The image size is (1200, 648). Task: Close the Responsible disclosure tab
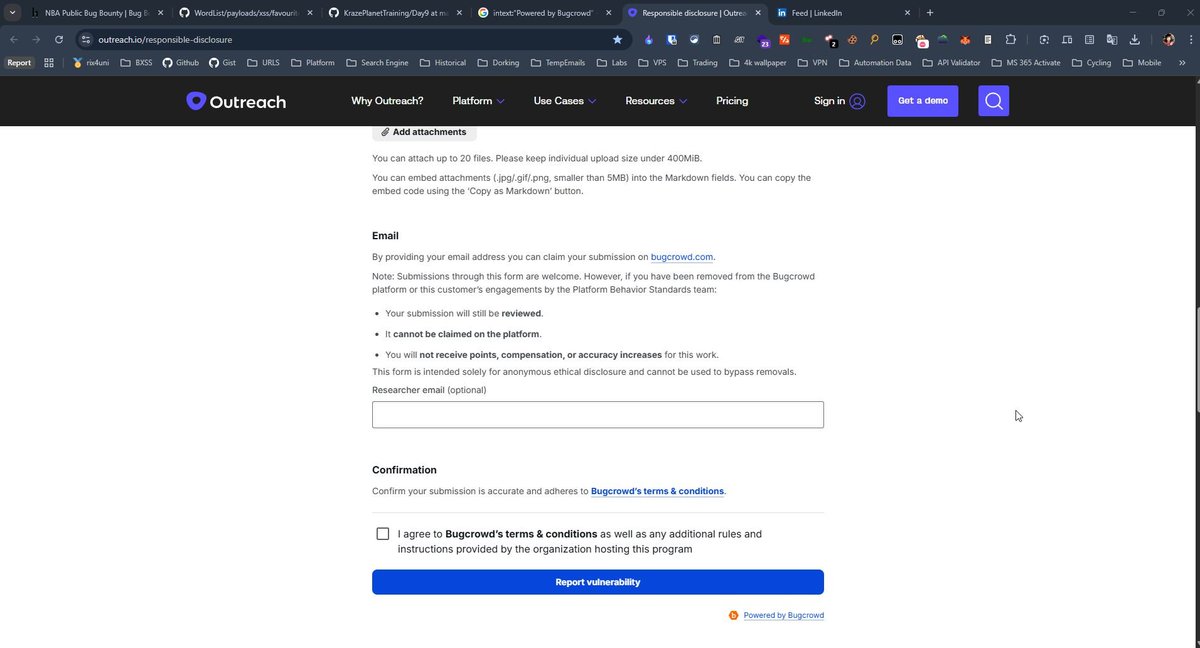(758, 13)
